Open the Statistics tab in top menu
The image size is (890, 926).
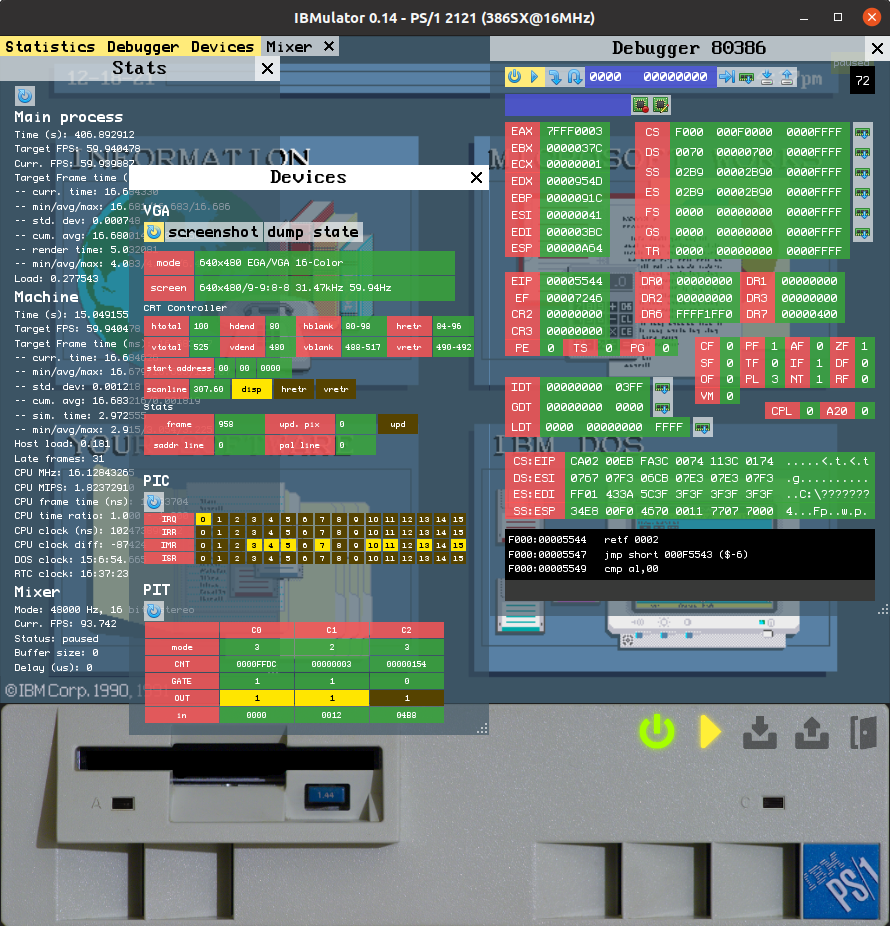pos(50,47)
